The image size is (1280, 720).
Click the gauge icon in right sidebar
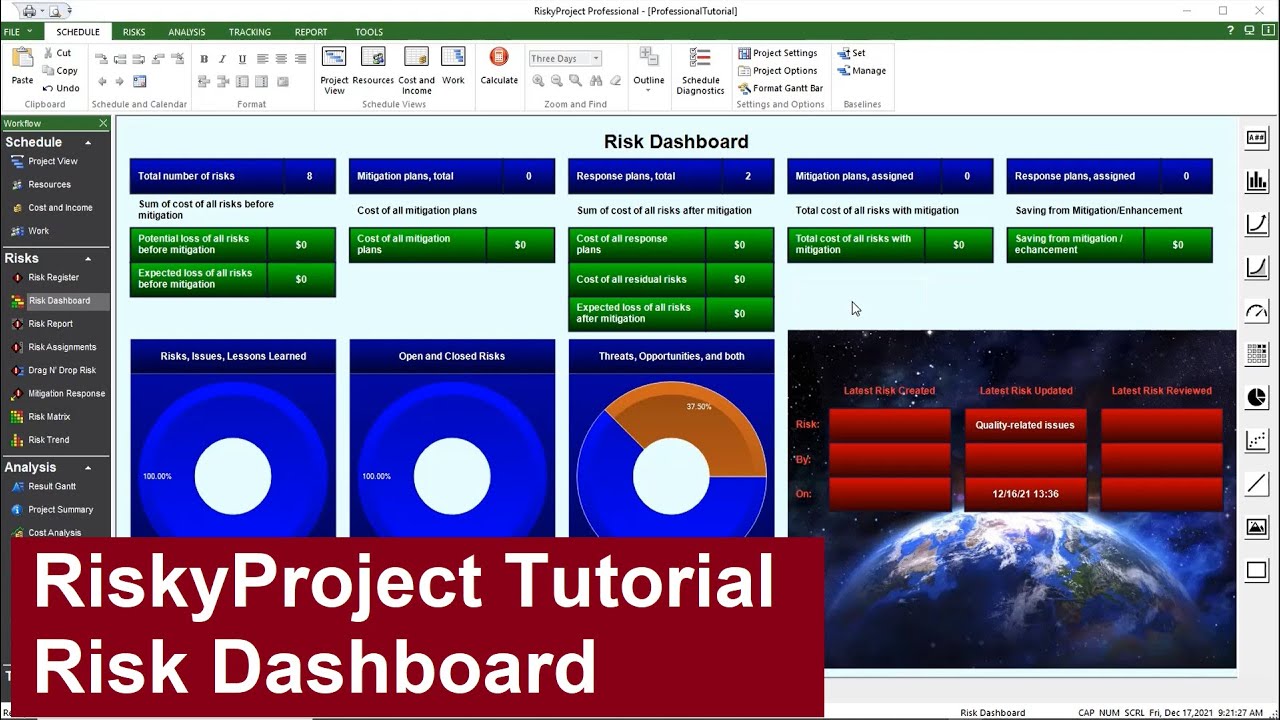(x=1257, y=311)
